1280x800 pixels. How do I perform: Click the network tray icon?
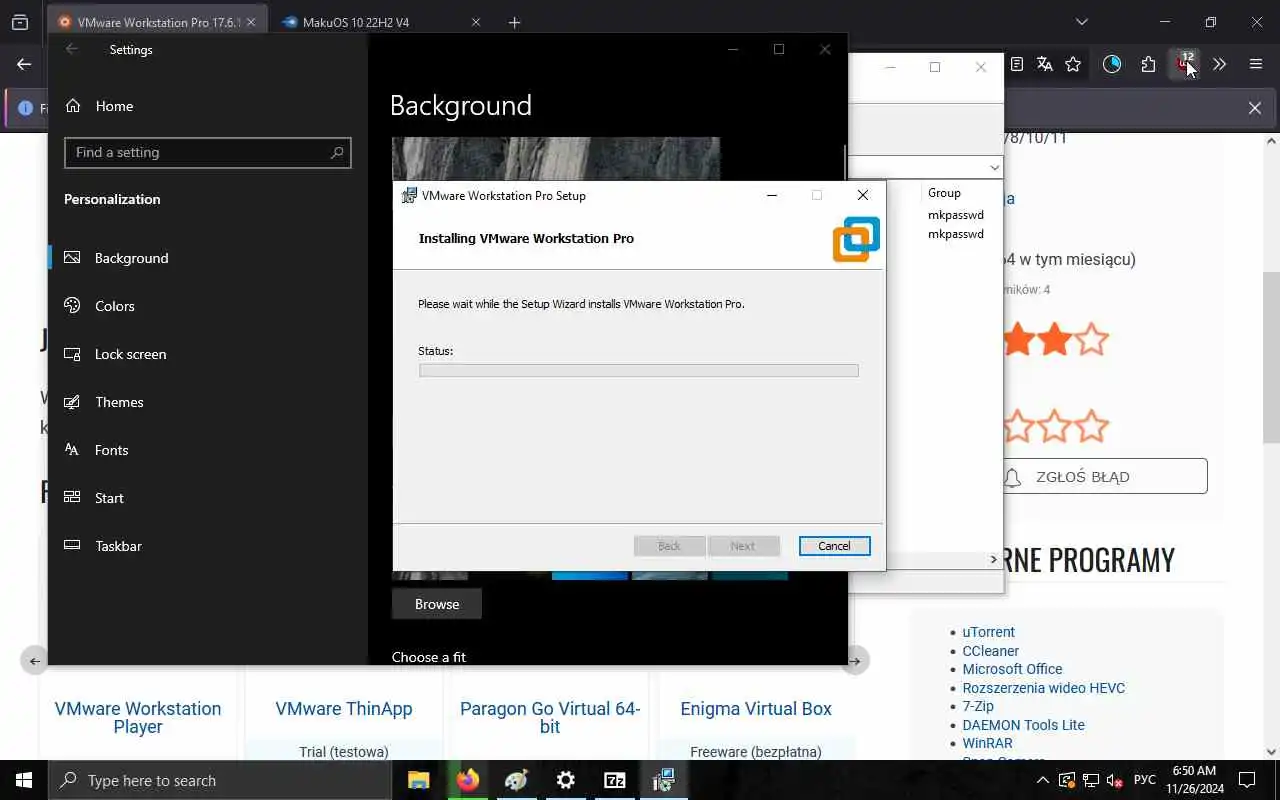(x=1090, y=780)
